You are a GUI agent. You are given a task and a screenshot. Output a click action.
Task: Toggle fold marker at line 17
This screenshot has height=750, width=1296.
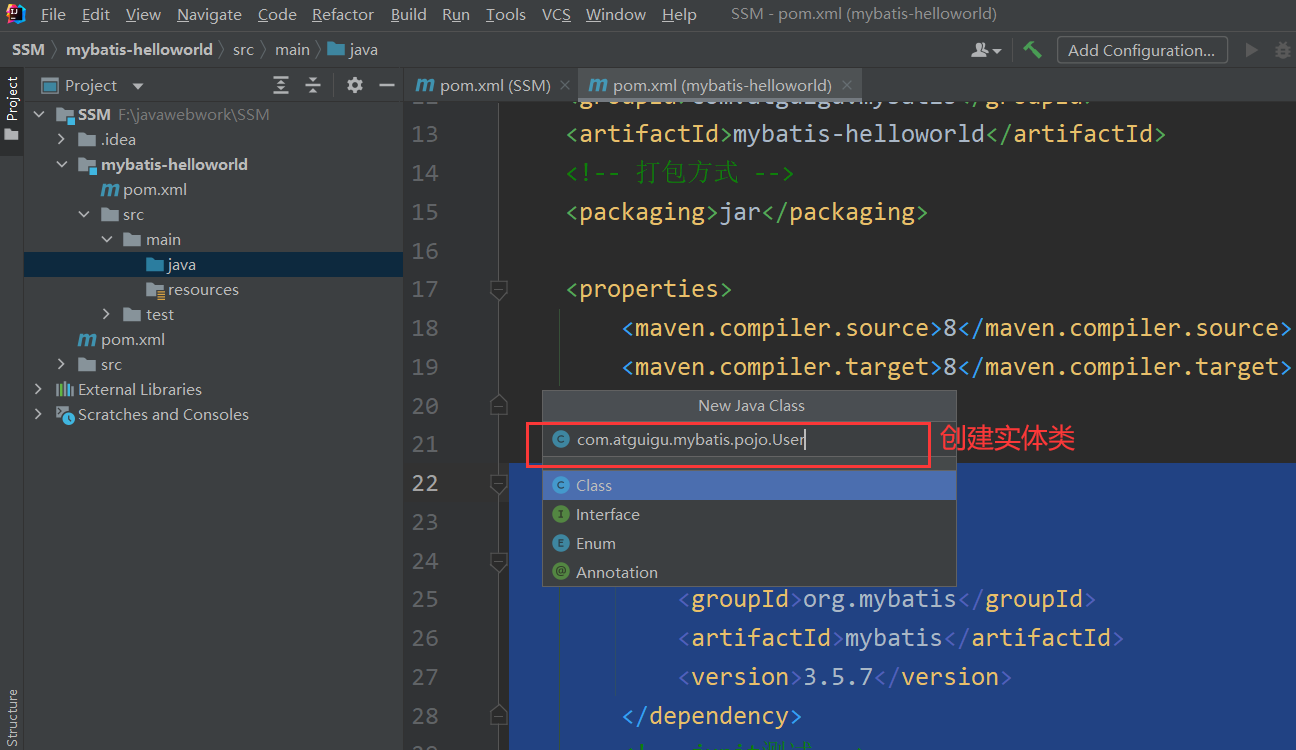pos(498,289)
